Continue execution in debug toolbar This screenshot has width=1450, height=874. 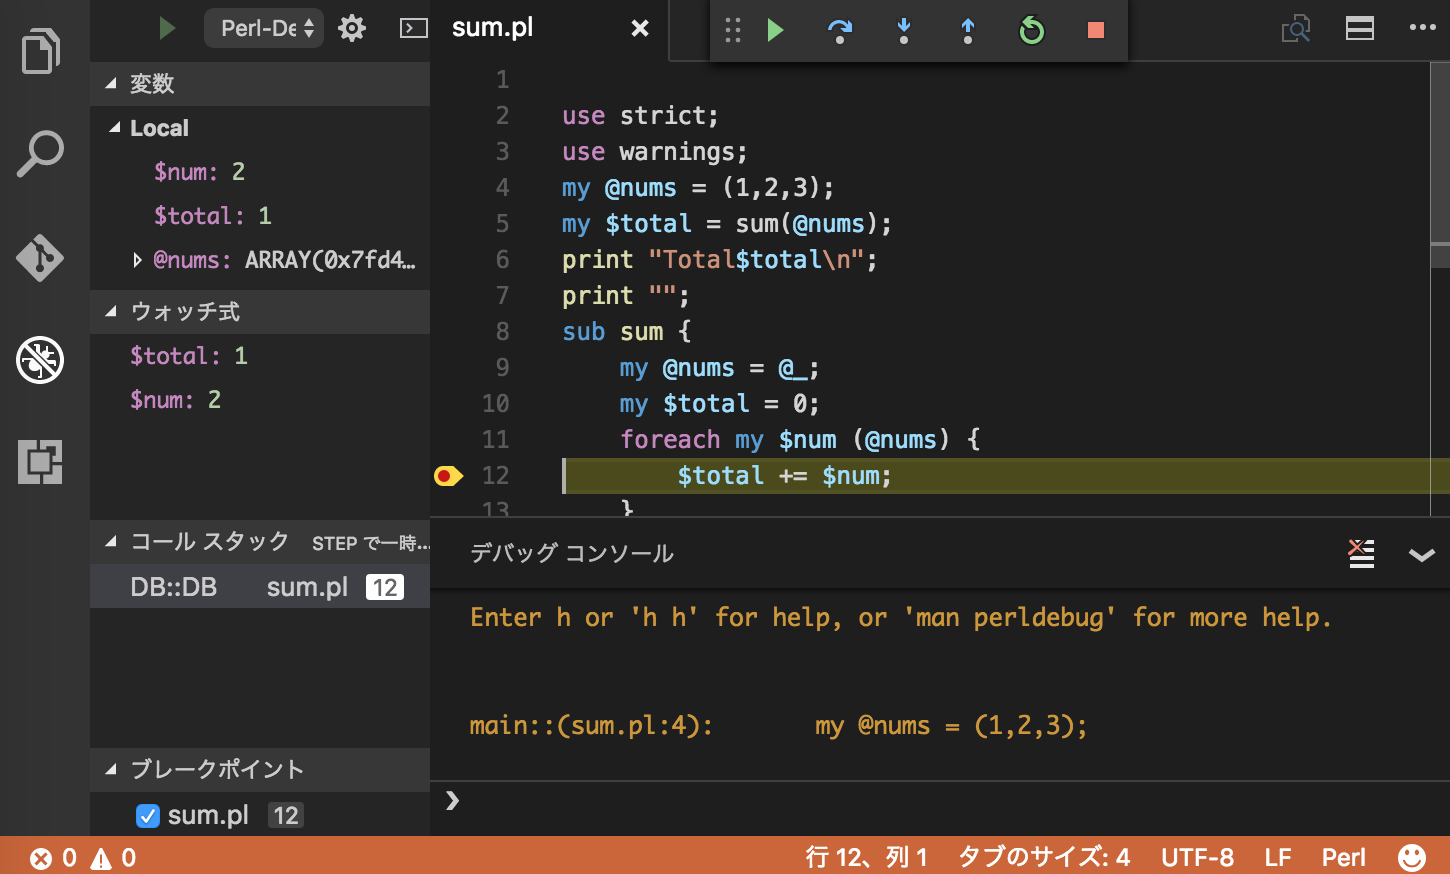(775, 30)
